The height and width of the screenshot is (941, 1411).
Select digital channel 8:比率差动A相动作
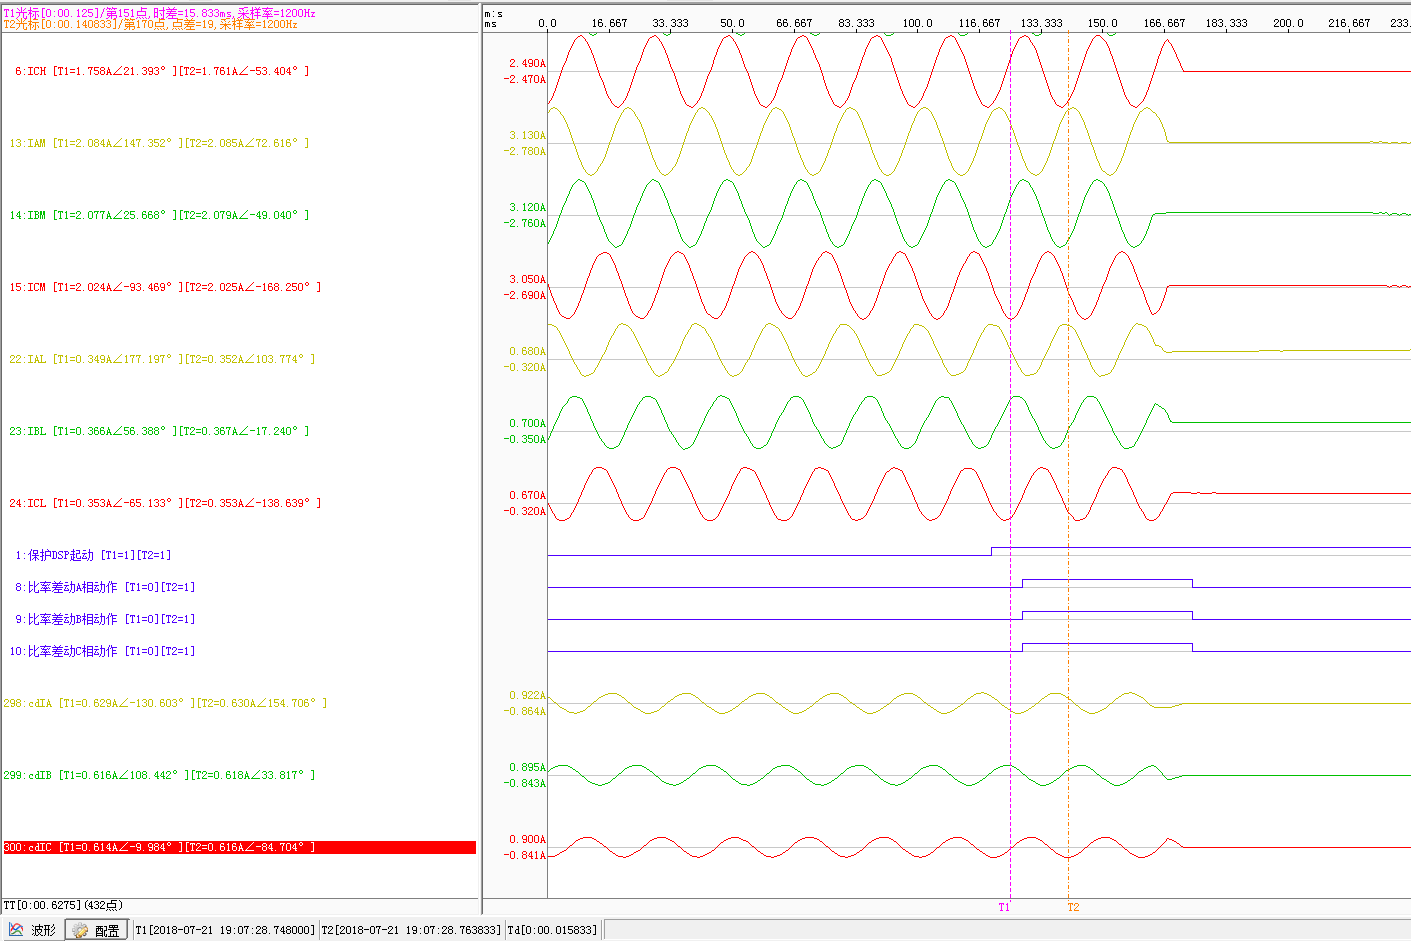pyautogui.click(x=105, y=587)
